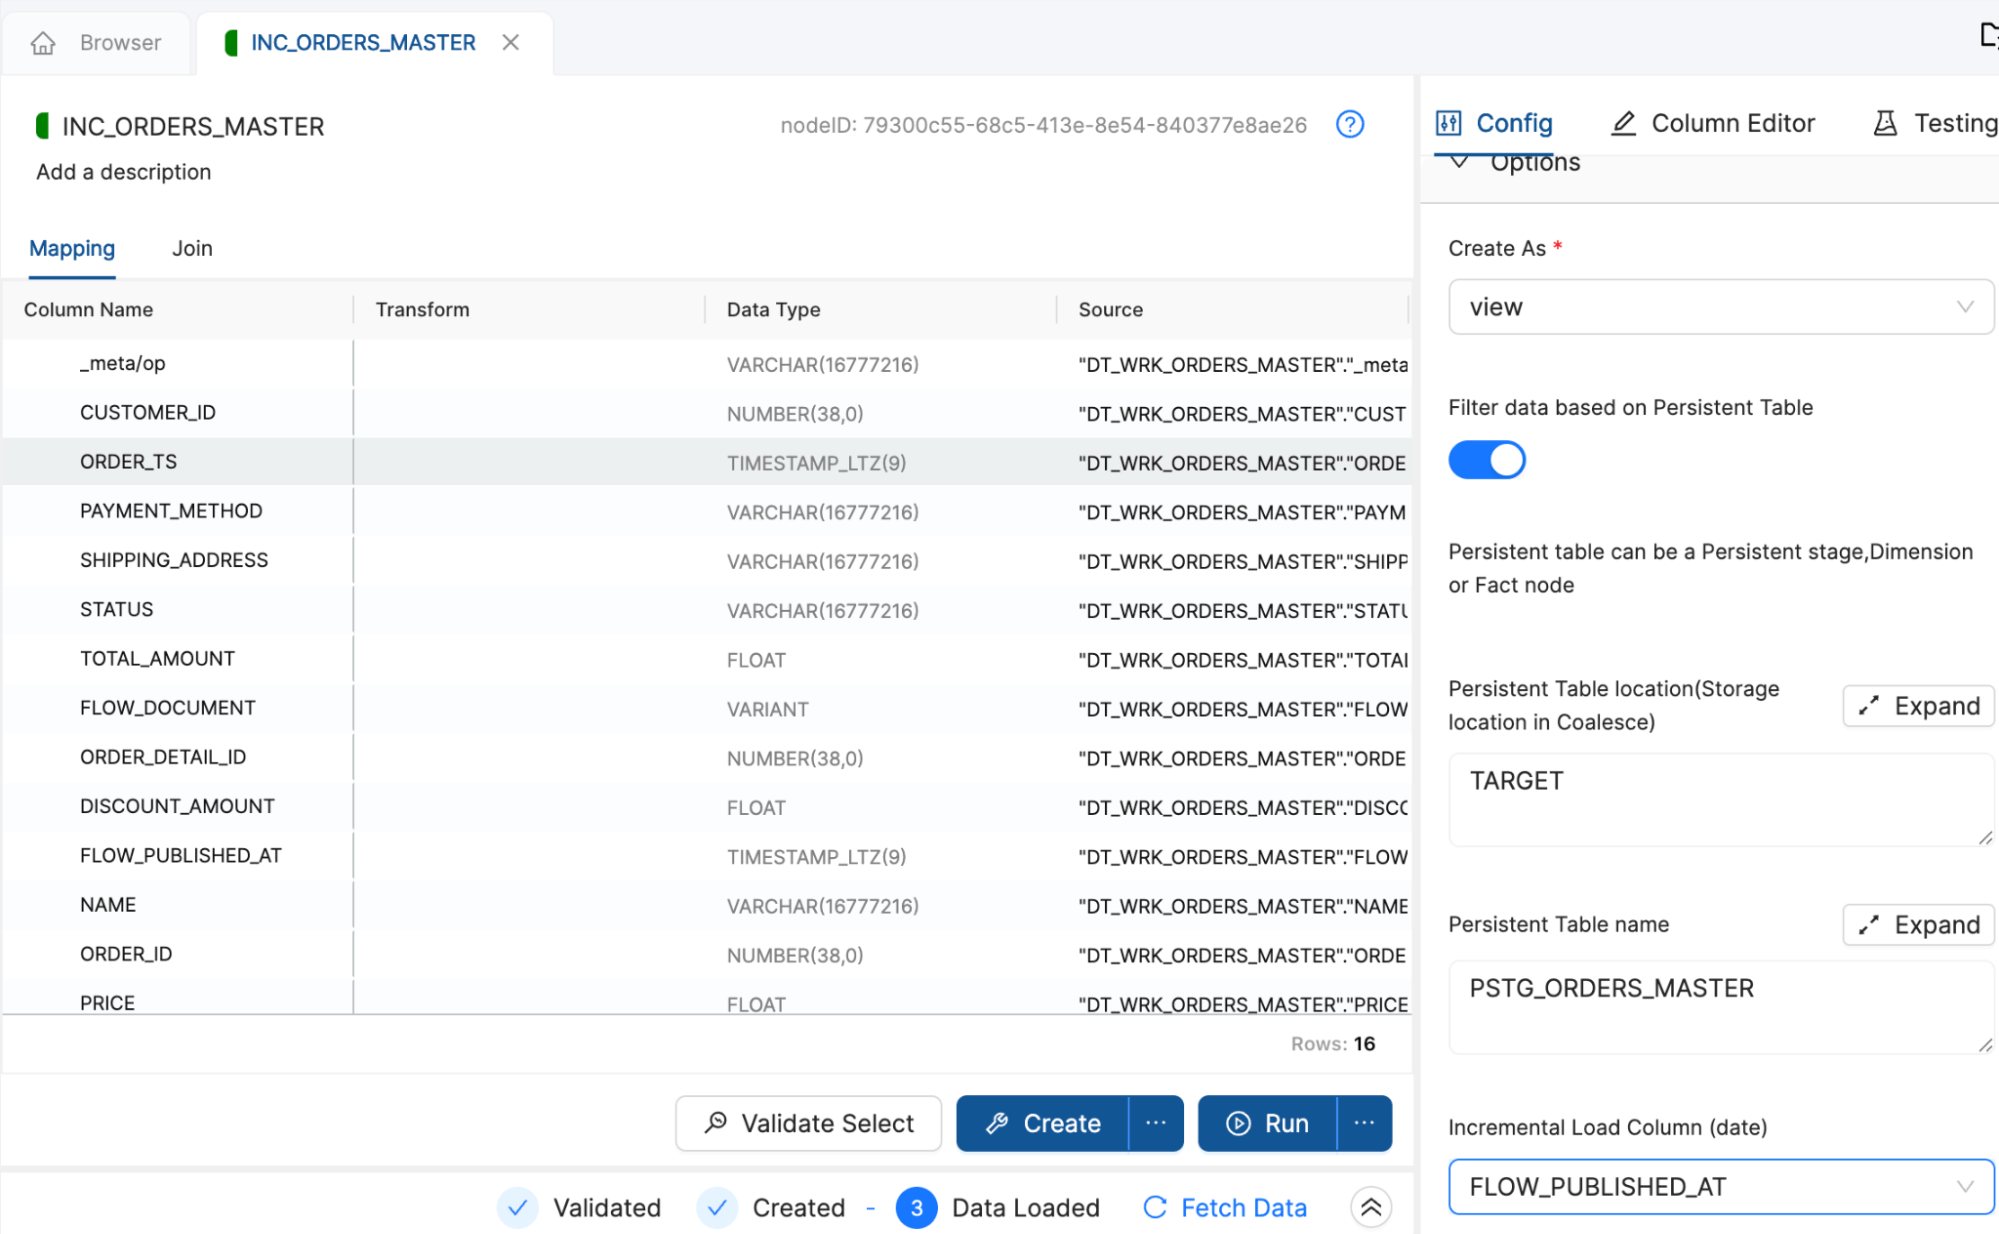The image size is (1999, 1234).
Task: Open the ellipsis menu next to Create
Action: [x=1156, y=1123]
